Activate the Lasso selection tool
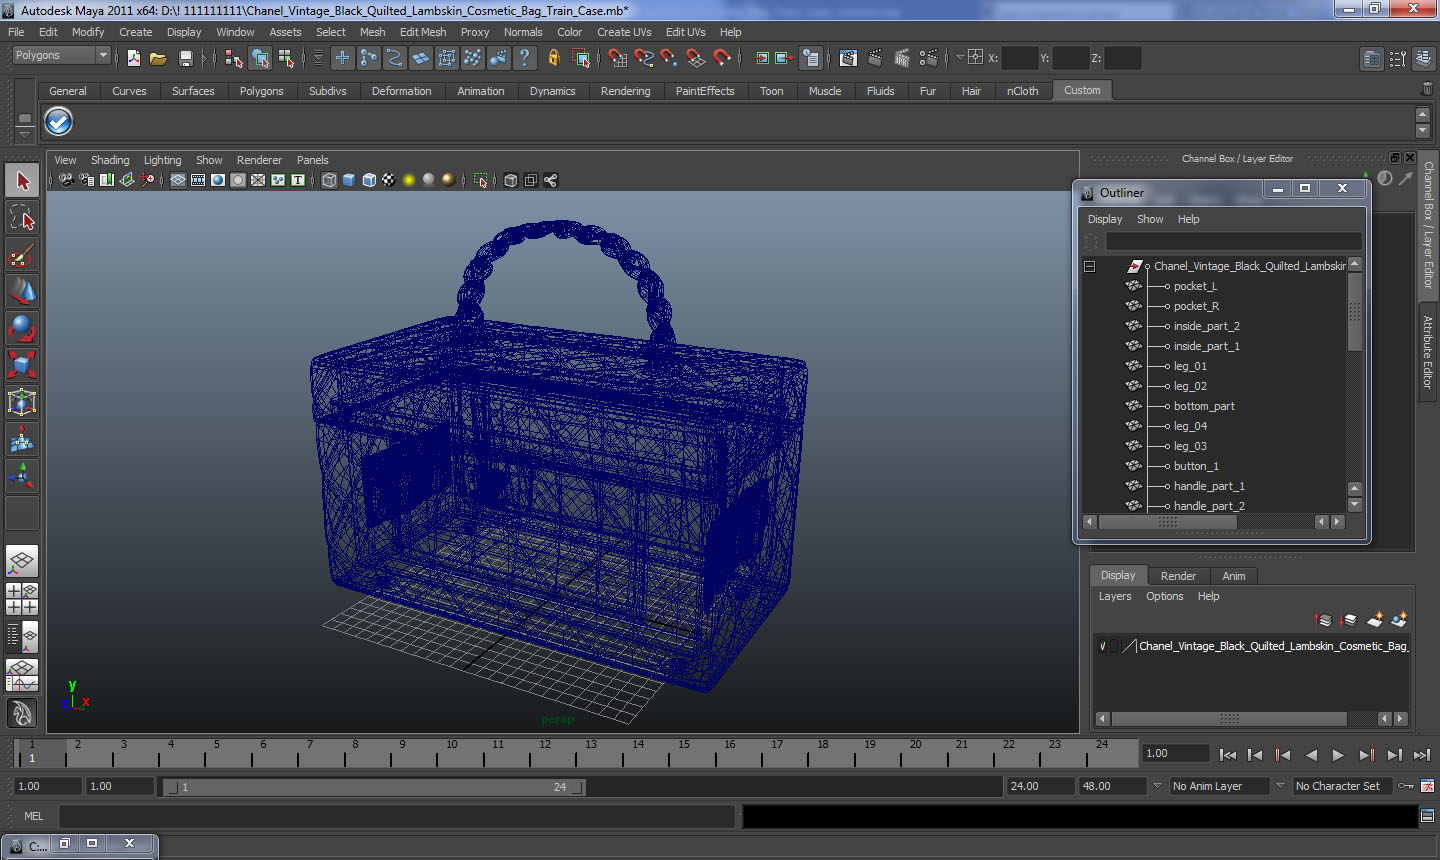The width and height of the screenshot is (1440, 860). 22,218
